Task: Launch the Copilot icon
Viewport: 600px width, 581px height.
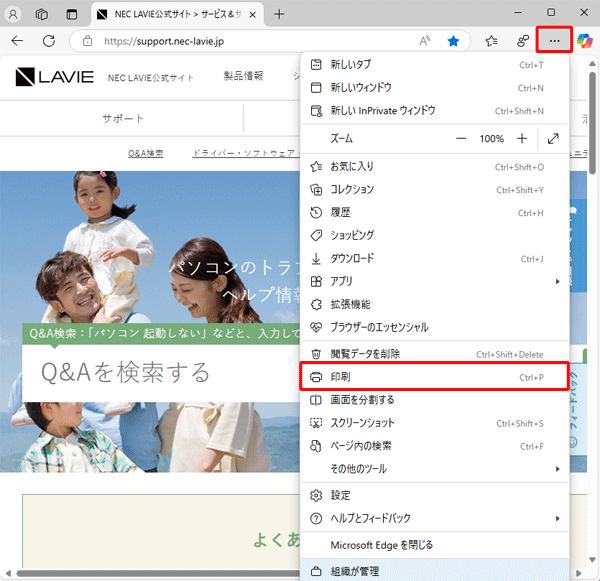Action: tap(585, 41)
